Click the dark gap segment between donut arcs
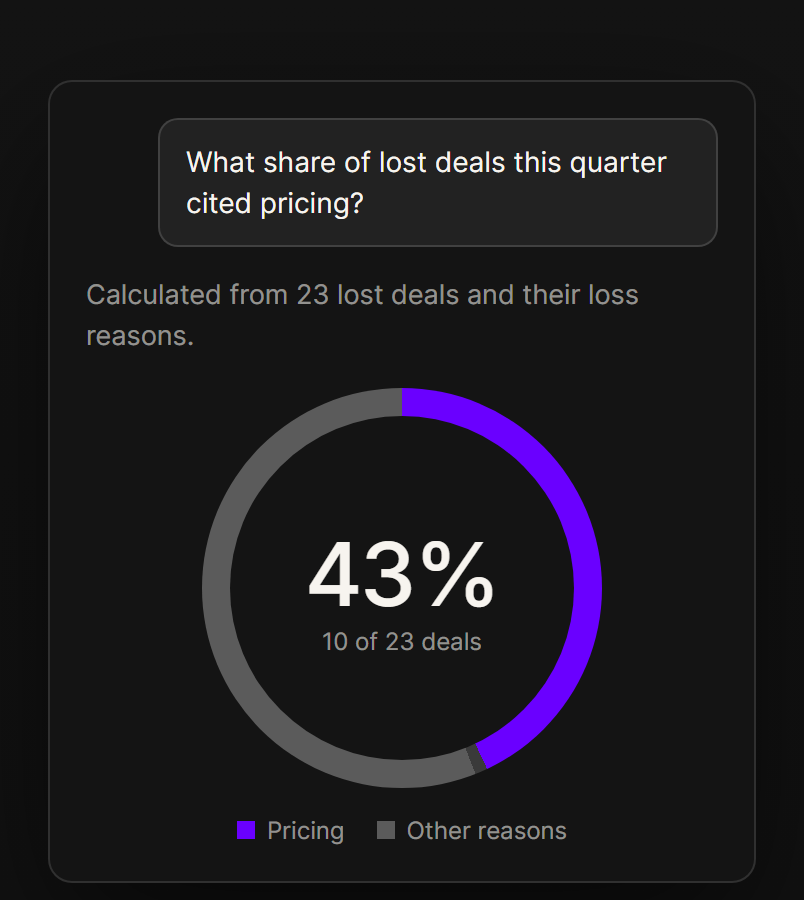804x900 pixels. (476, 759)
